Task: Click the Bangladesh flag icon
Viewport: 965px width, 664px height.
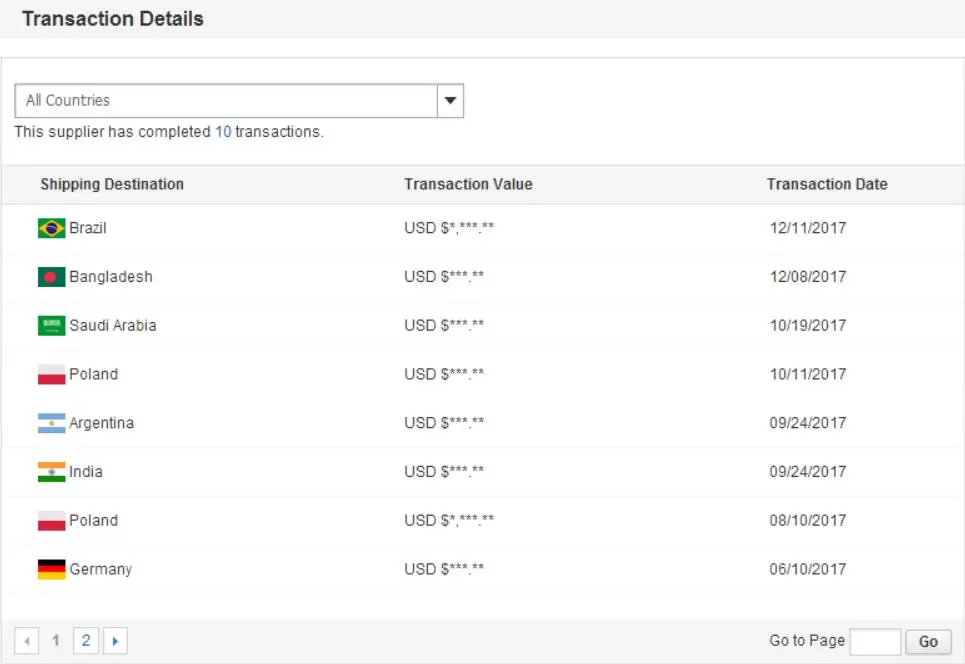Action: click(x=51, y=277)
